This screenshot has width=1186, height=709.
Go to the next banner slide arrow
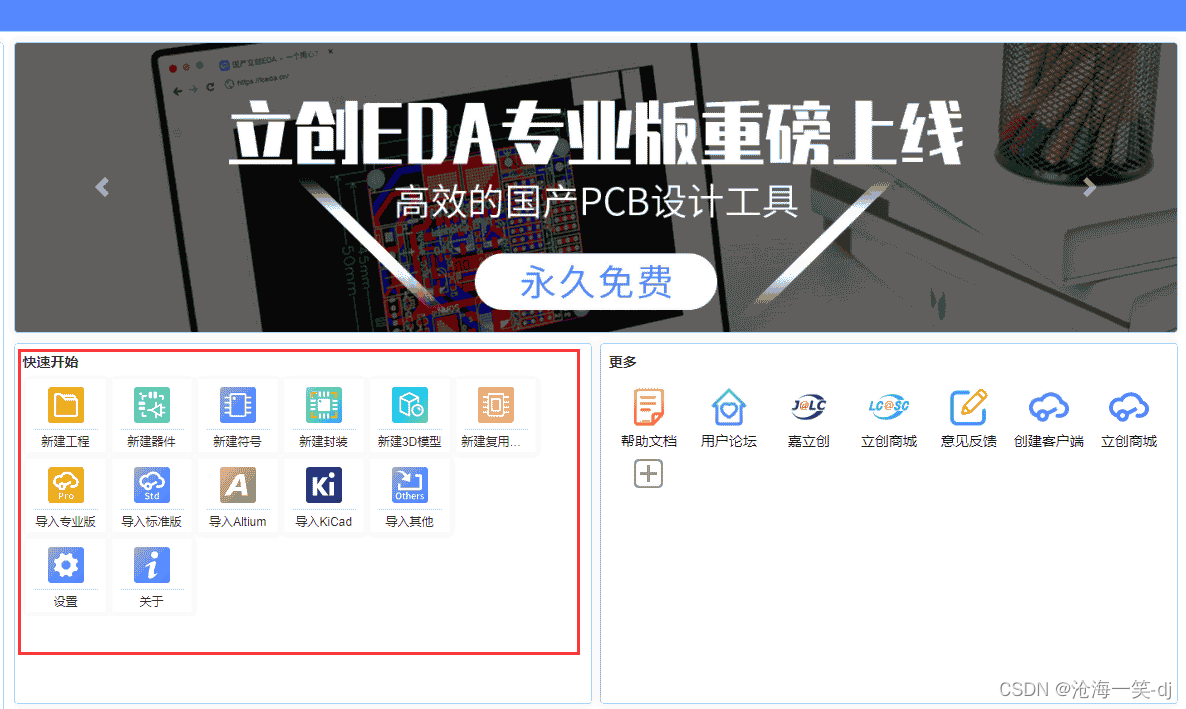point(1089,187)
